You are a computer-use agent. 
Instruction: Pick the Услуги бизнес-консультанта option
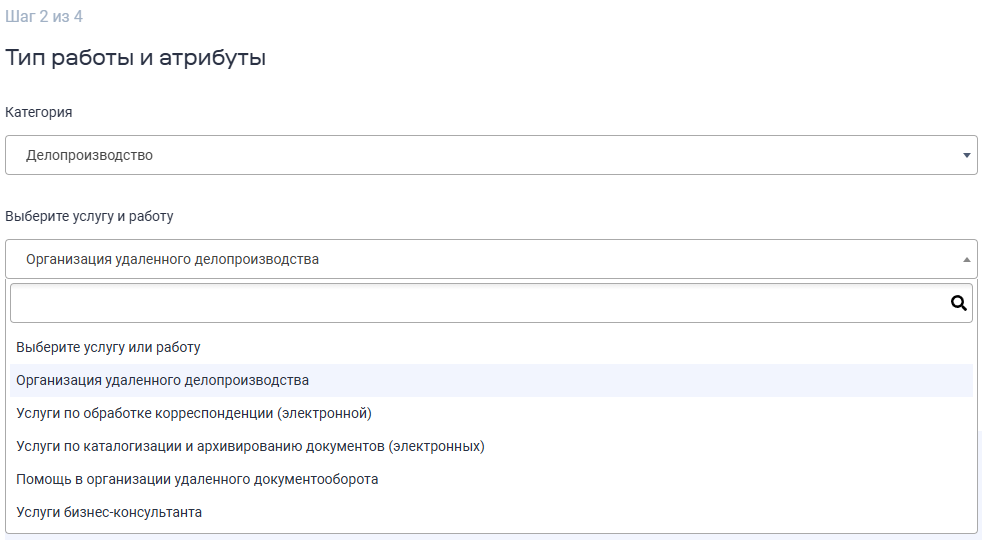pos(109,512)
